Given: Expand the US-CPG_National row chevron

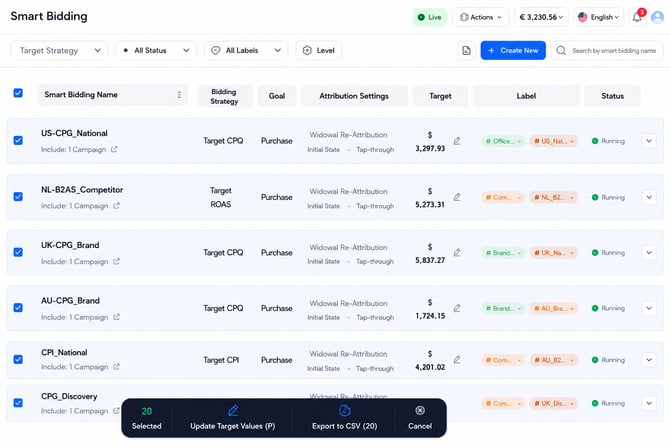Looking at the screenshot, I should click(x=649, y=141).
